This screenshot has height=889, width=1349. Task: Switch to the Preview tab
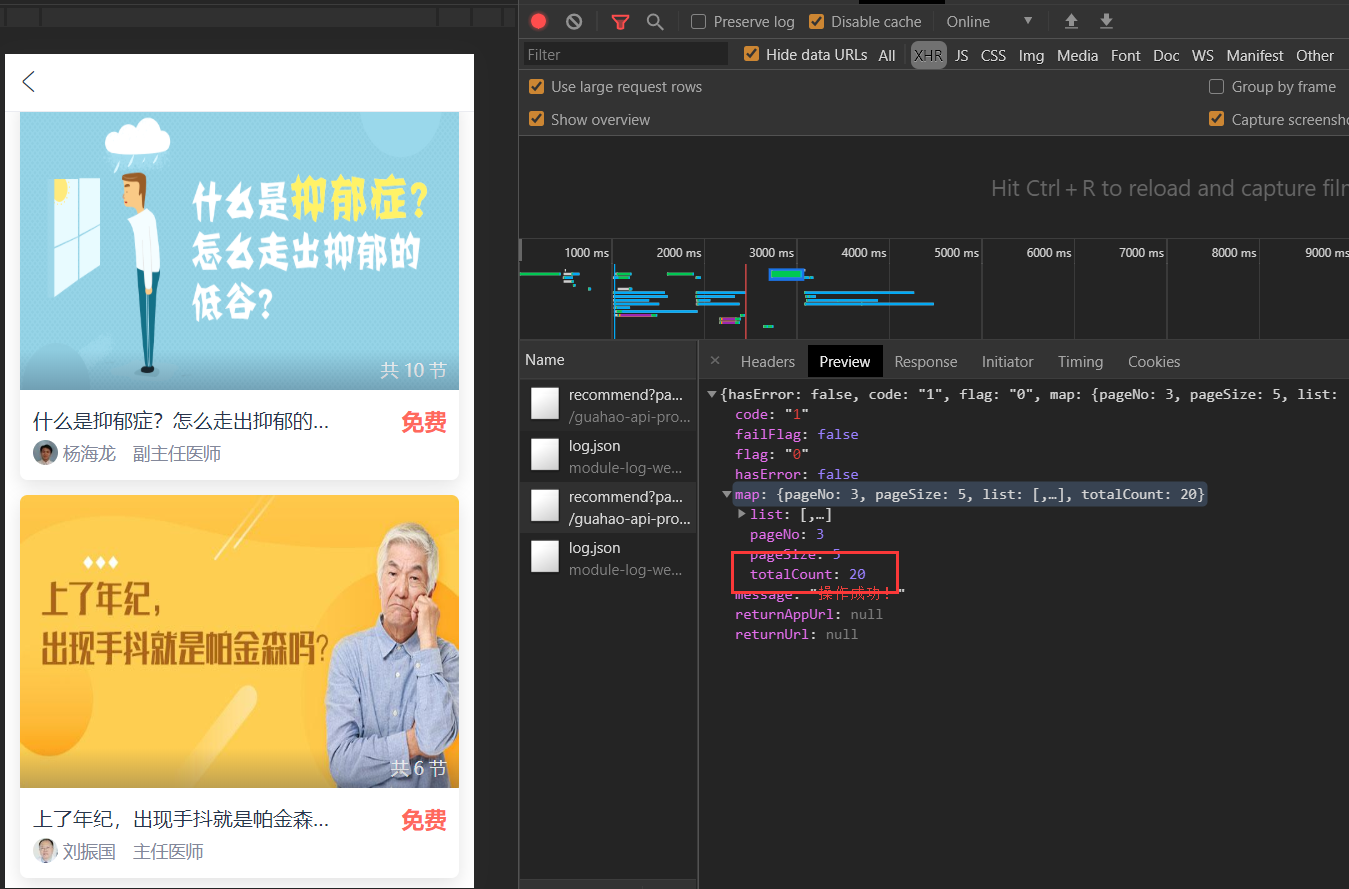click(845, 361)
